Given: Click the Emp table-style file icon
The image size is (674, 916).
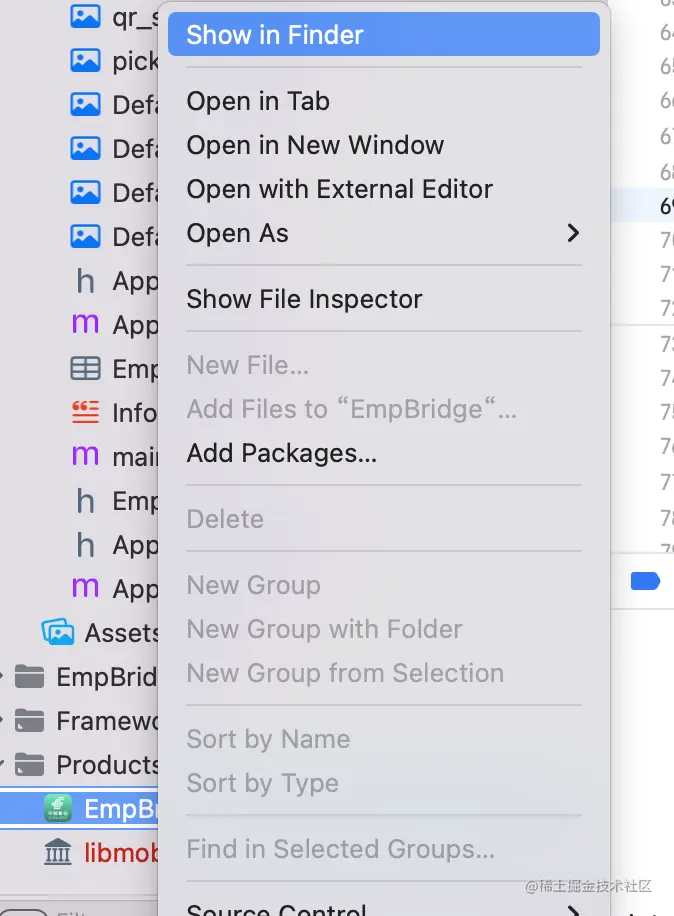Looking at the screenshot, I should pyautogui.click(x=85, y=369).
